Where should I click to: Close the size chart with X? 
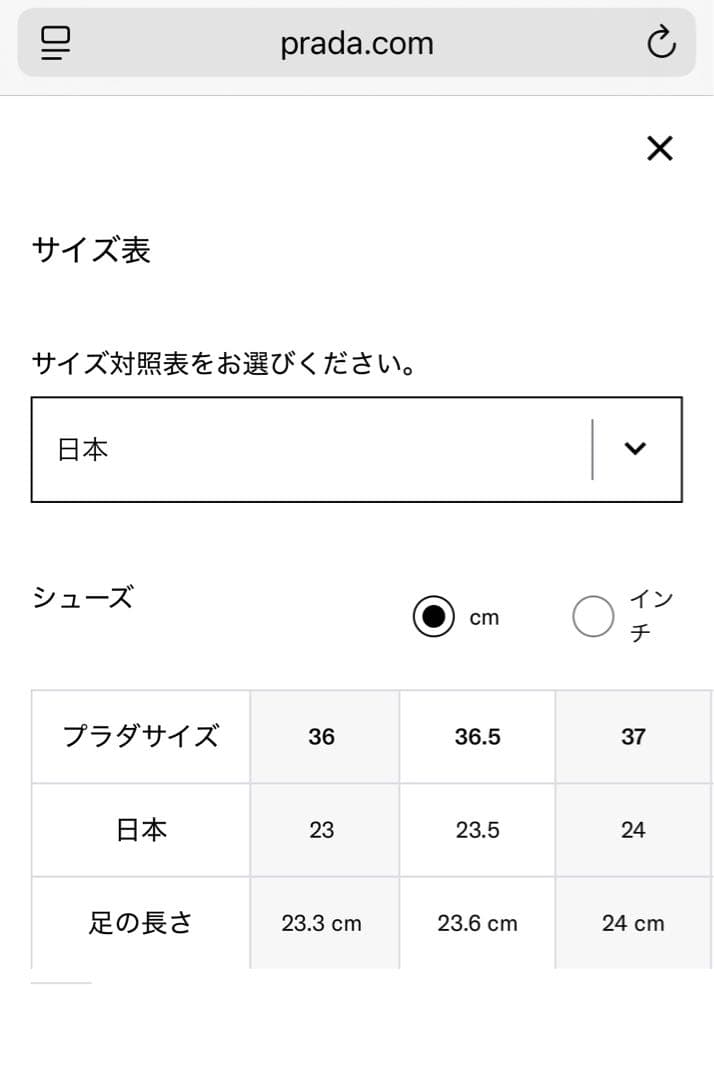point(660,149)
